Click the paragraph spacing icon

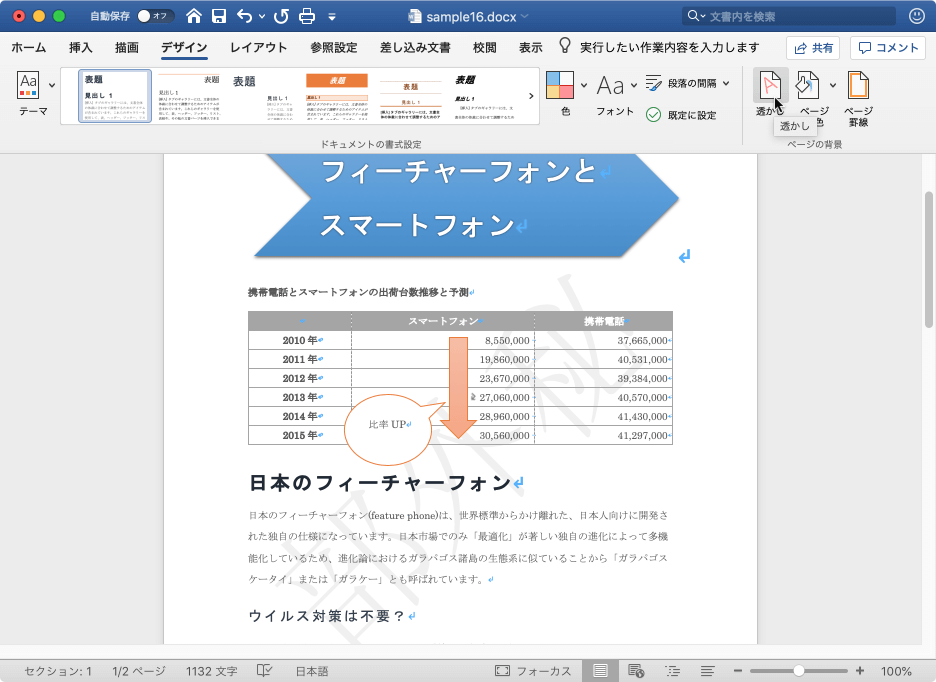(654, 83)
